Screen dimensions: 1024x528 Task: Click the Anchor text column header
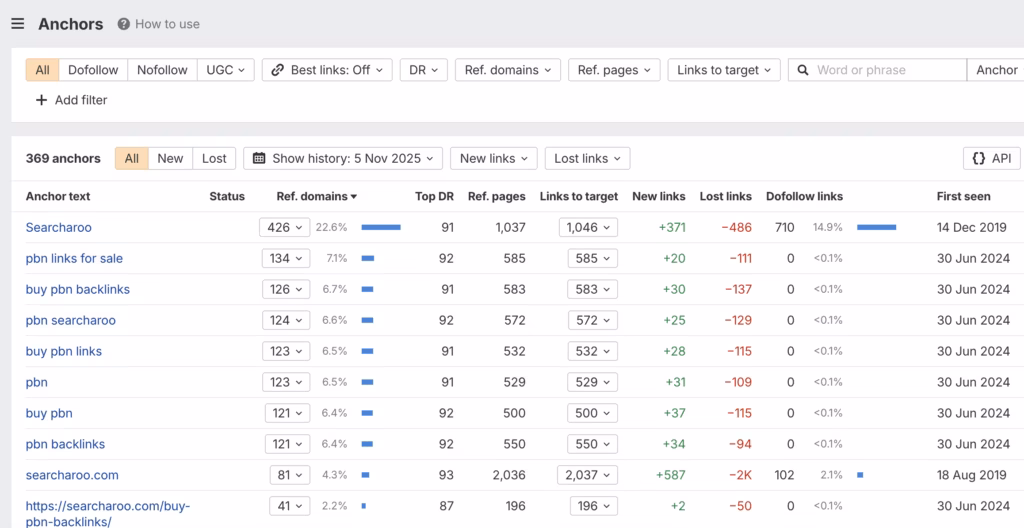pos(58,196)
